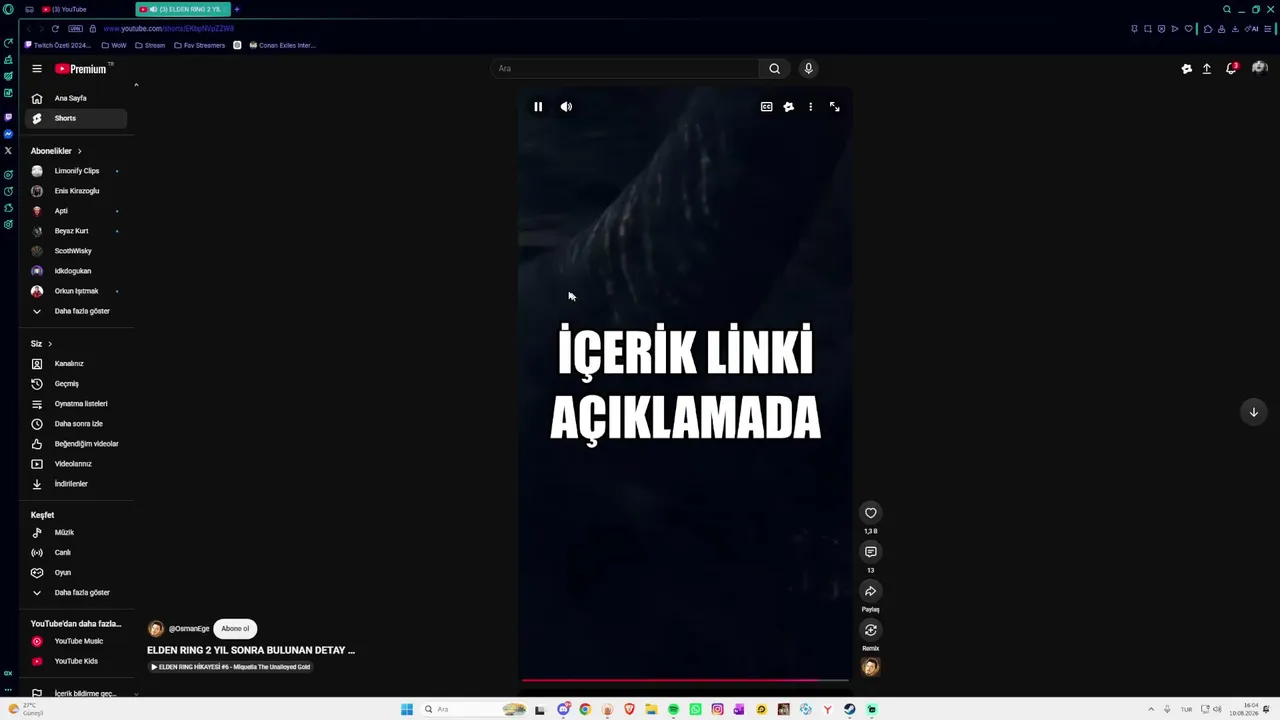The height and width of the screenshot is (720, 1280).
Task: Click the YouTube search field
Action: [626, 68]
